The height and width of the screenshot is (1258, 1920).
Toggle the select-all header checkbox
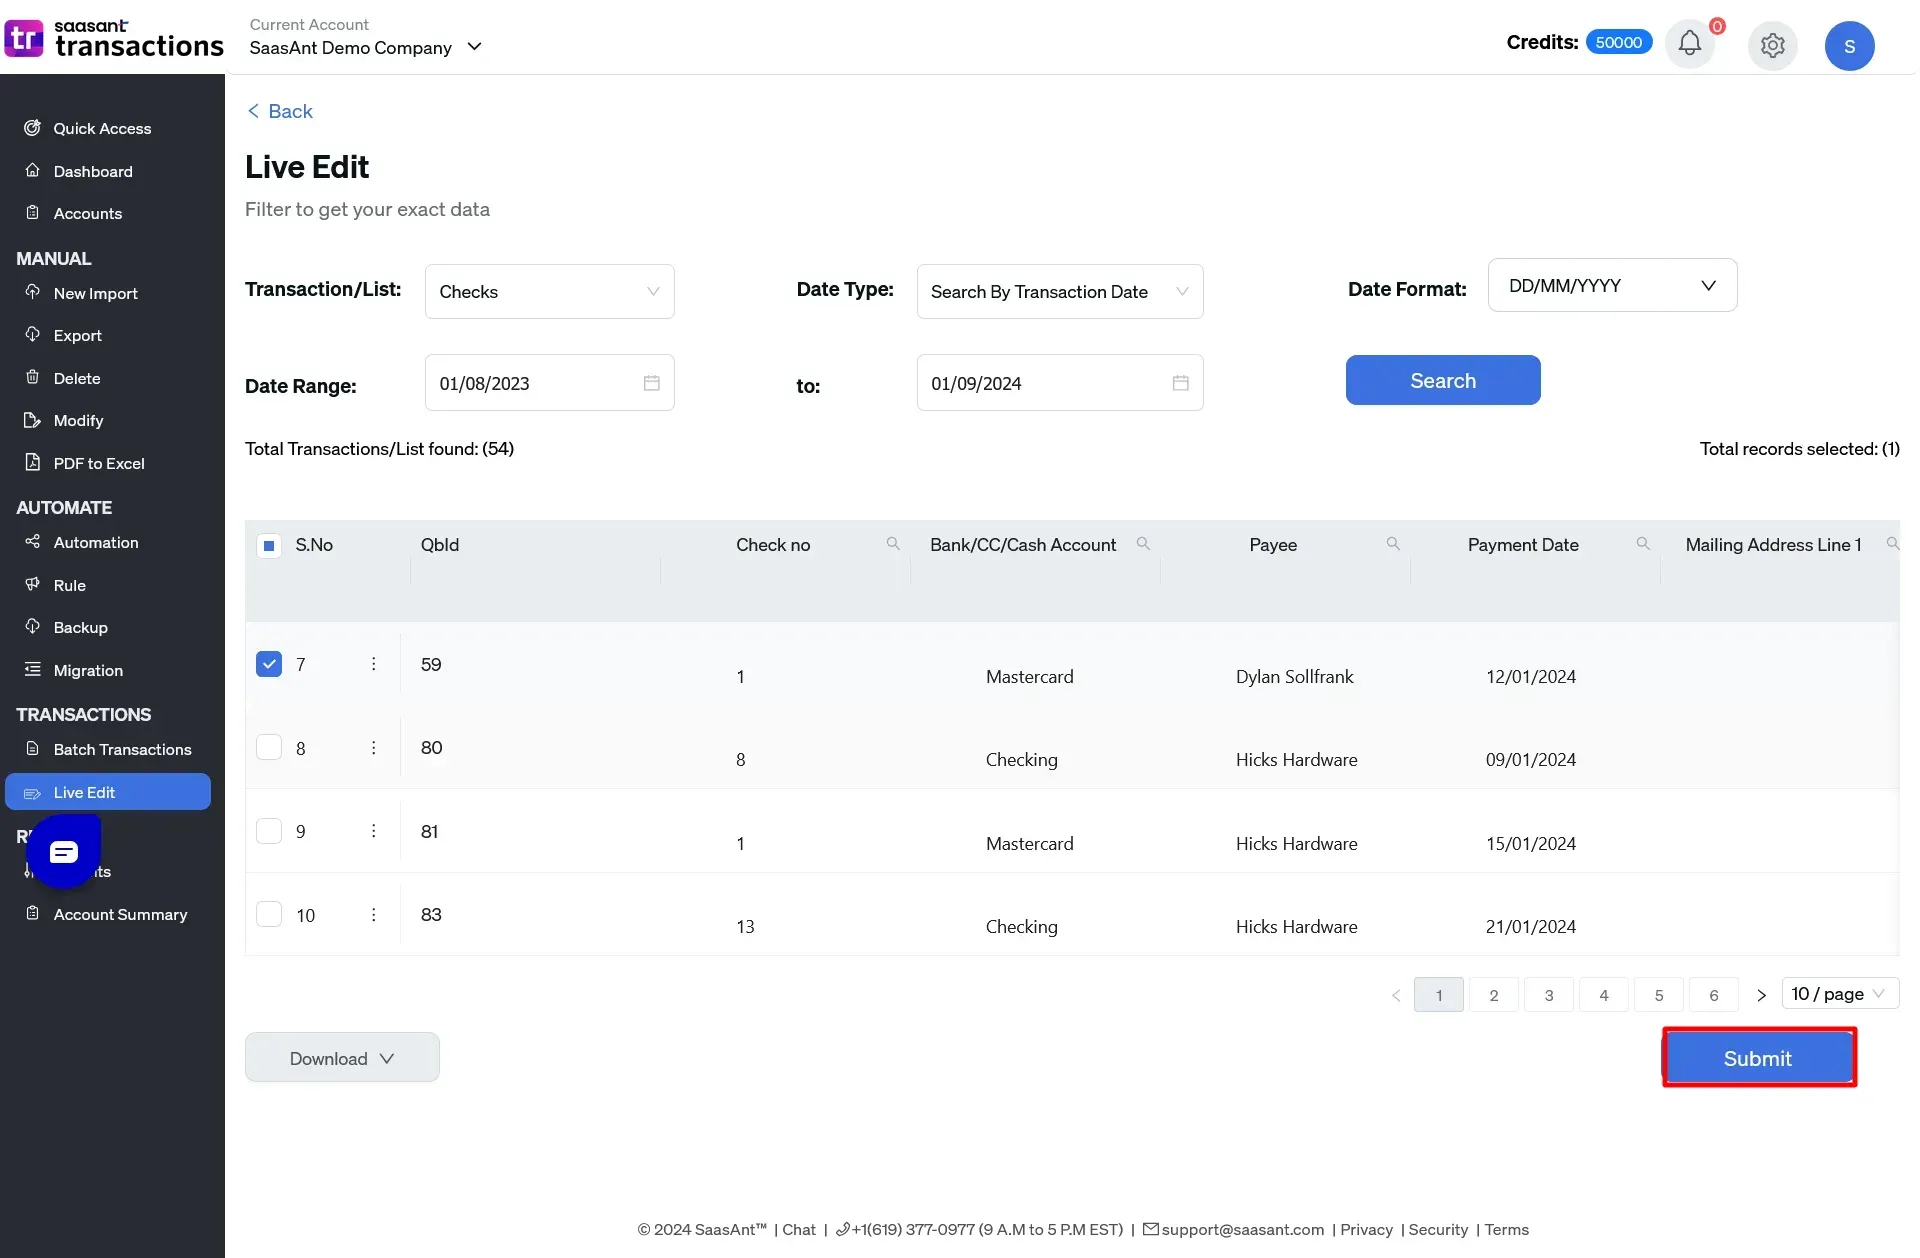coord(269,545)
